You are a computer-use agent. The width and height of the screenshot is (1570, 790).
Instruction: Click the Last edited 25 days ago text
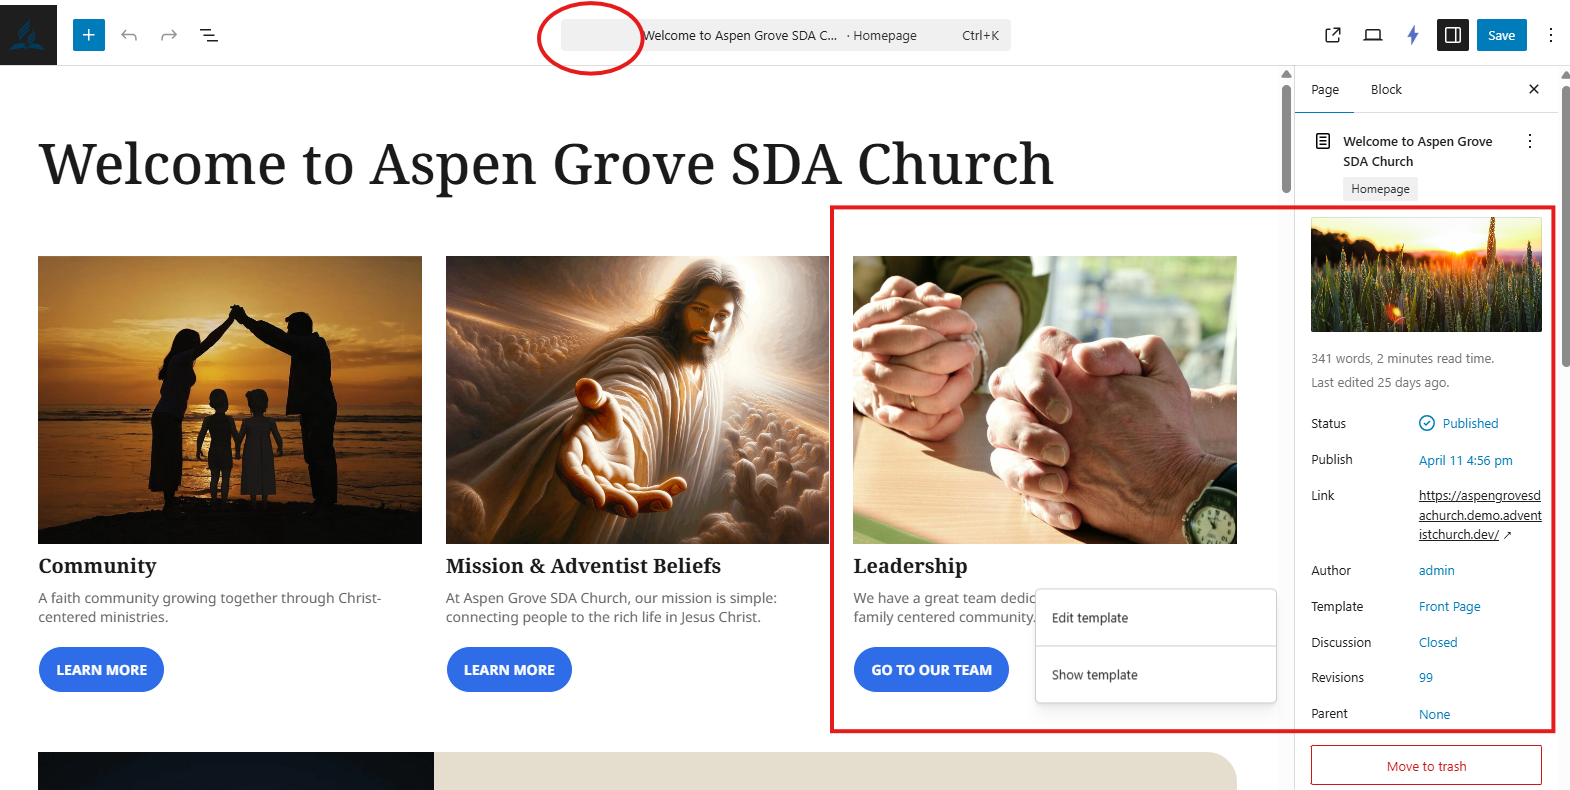pyautogui.click(x=1380, y=383)
